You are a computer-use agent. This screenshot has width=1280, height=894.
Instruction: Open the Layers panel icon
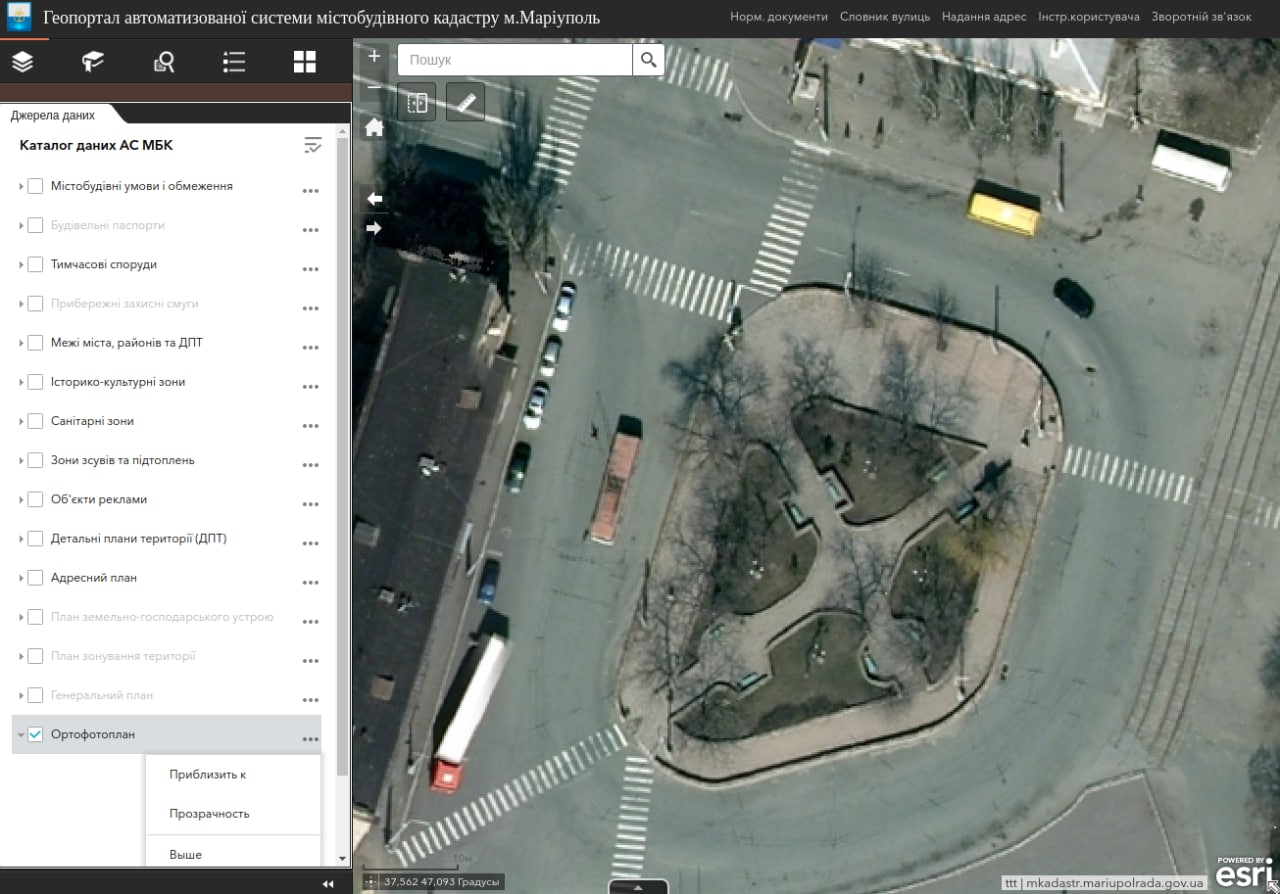(x=23, y=62)
